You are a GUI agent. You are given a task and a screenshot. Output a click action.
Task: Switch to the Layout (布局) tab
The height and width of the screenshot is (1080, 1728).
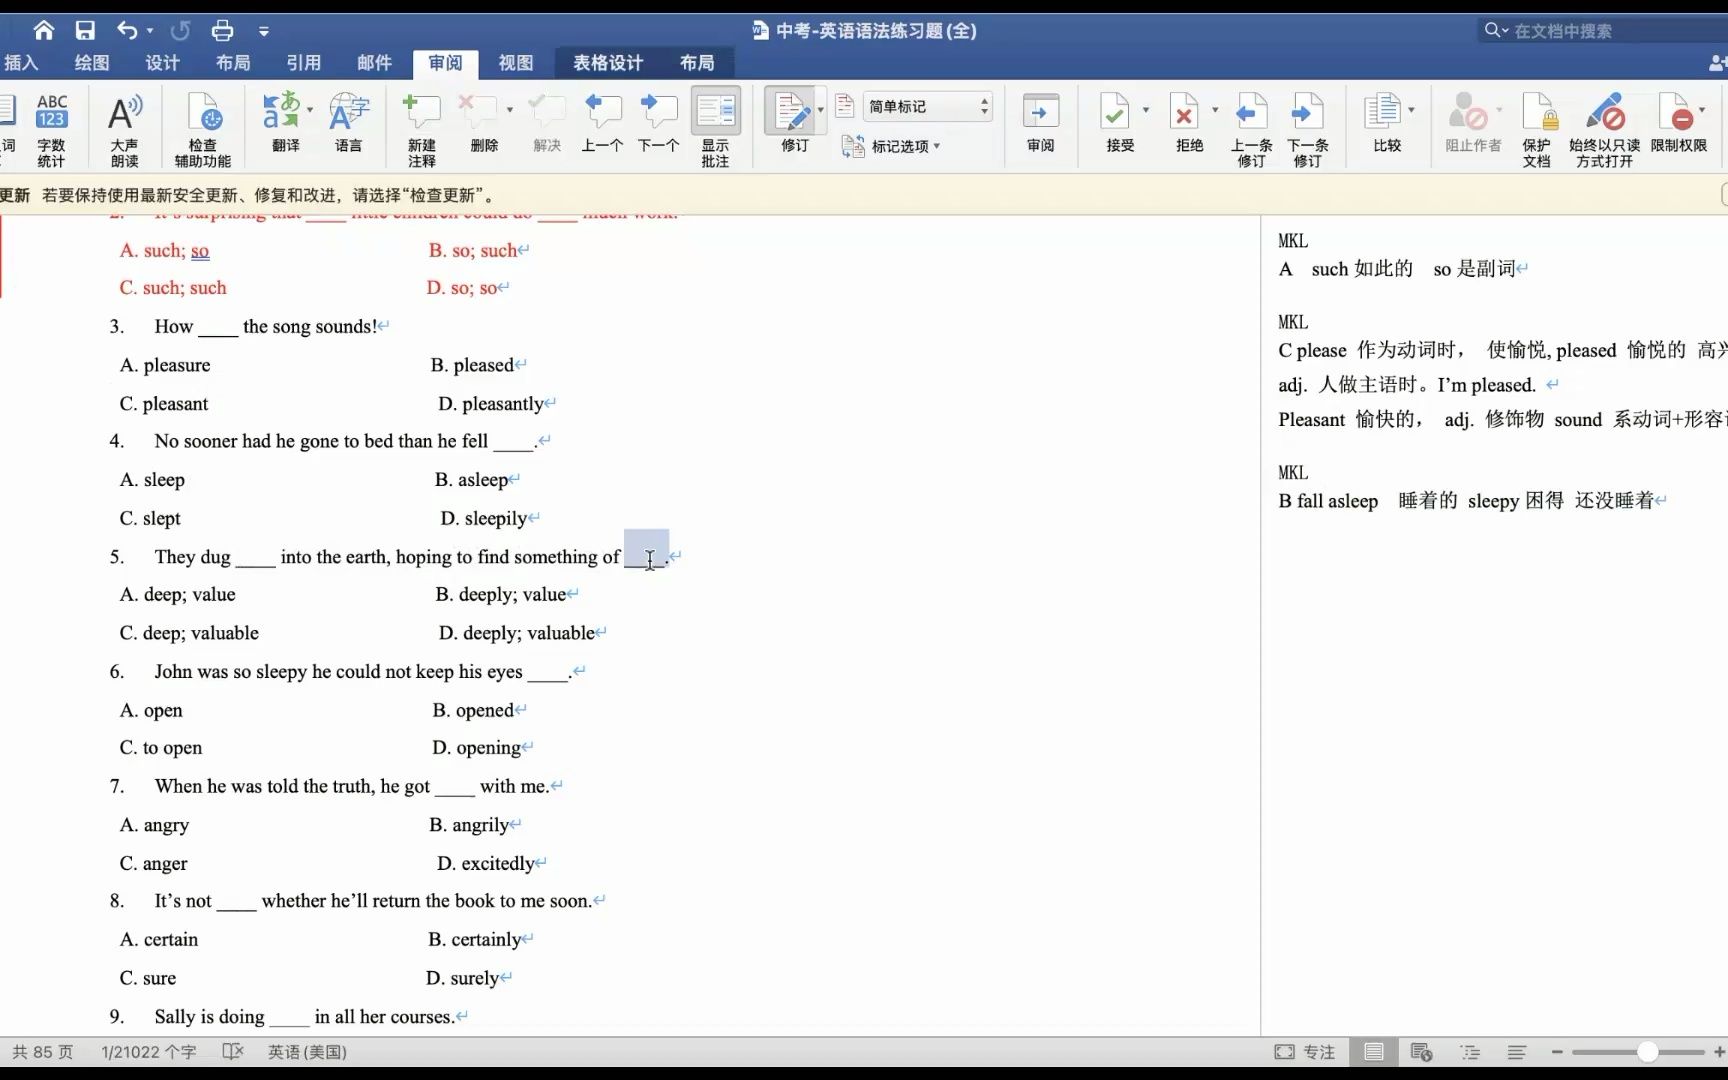(x=233, y=63)
